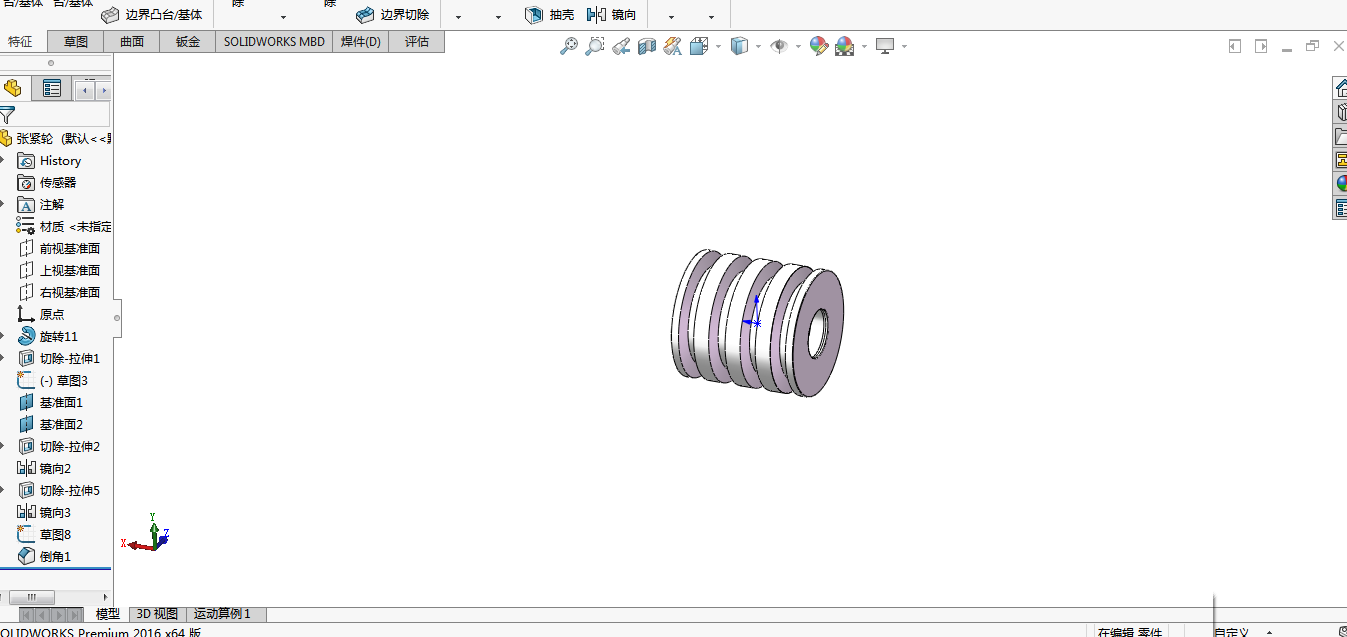Viewport: 1347px width, 637px height.
Task: Select 右视基准面 Right Plane
Action: (x=59, y=293)
